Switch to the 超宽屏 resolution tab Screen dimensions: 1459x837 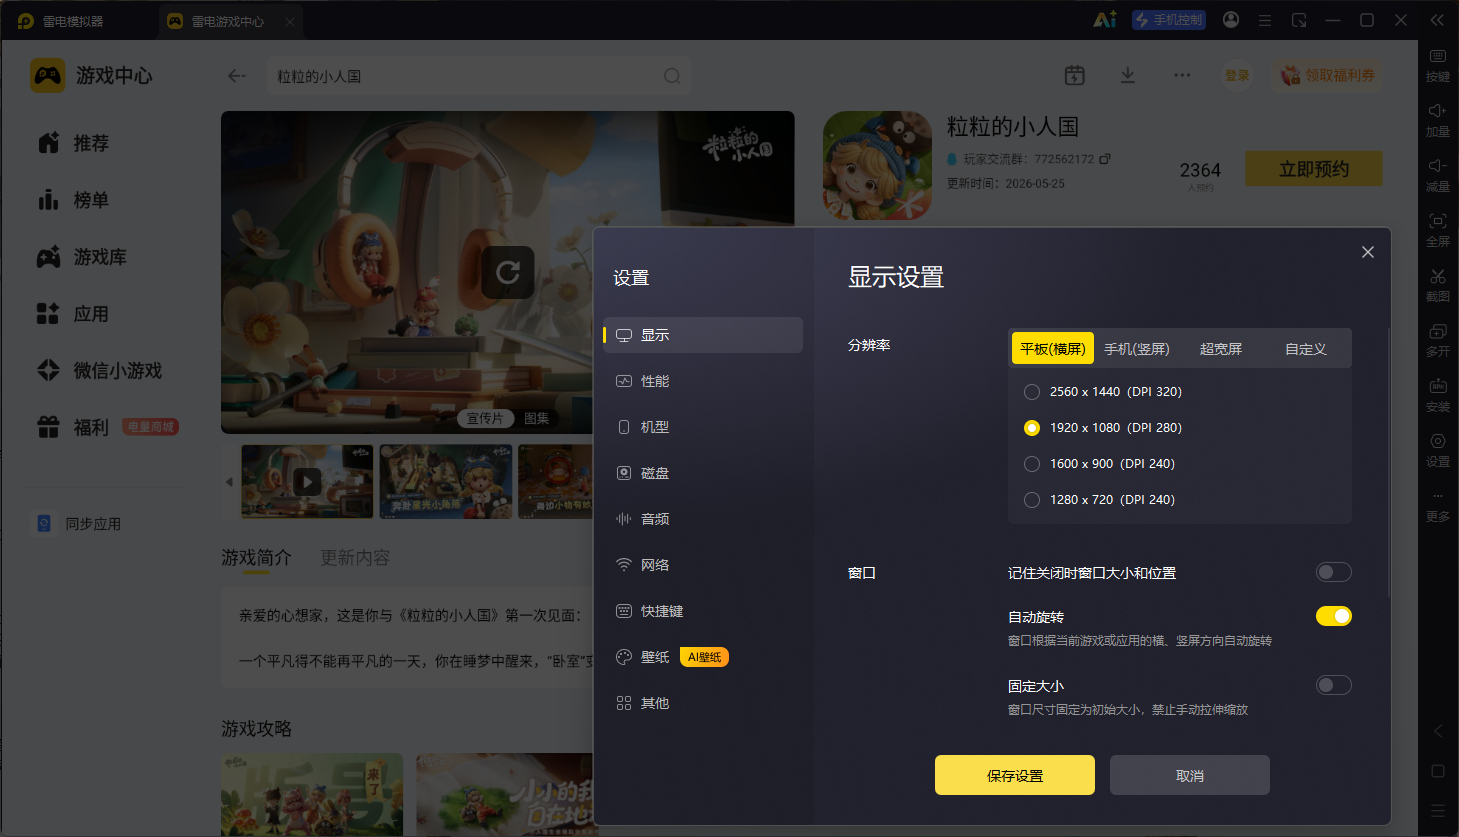click(1221, 349)
